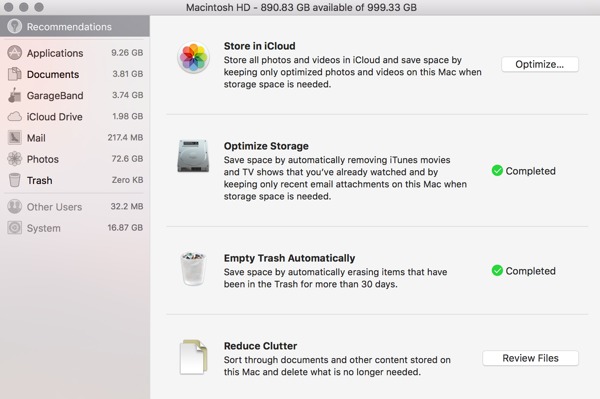Click the Completed status for Empty Trash Automatically

click(523, 271)
